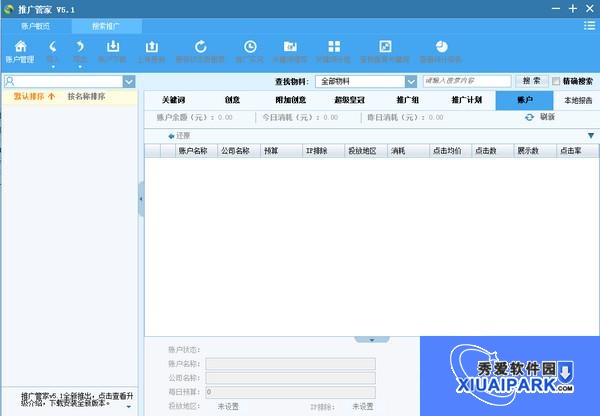Image resolution: width=600 pixels, height=416 pixels.
Task: Click the 展示数 column header
Action: 535,151
